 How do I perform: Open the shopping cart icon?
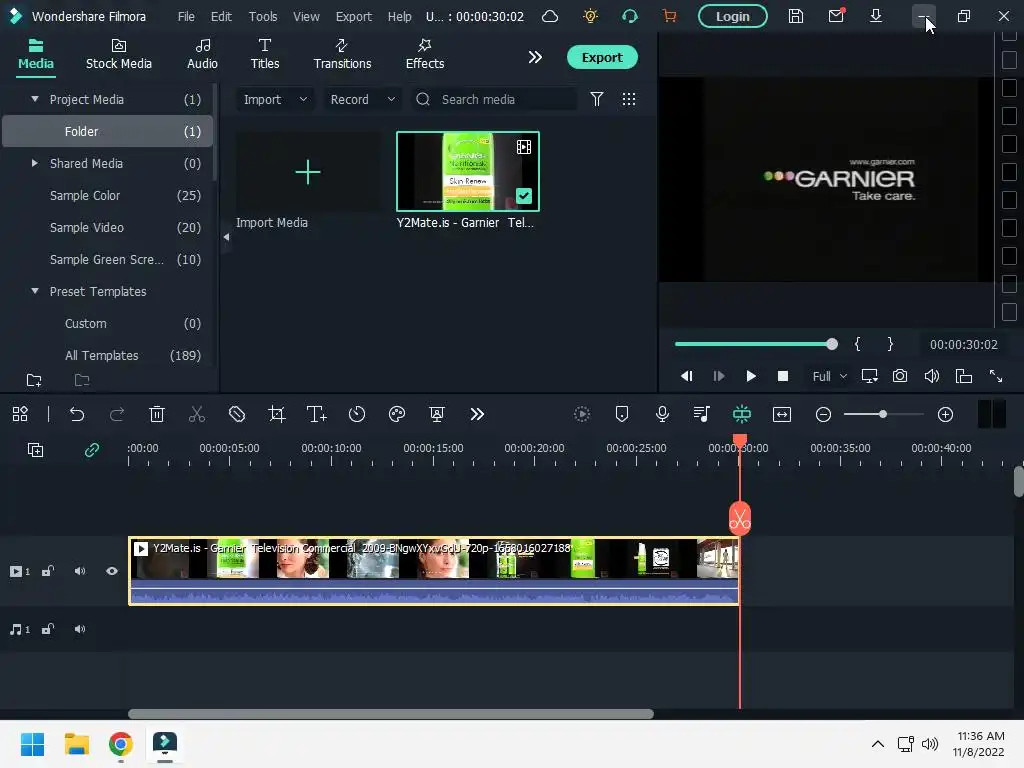click(669, 16)
